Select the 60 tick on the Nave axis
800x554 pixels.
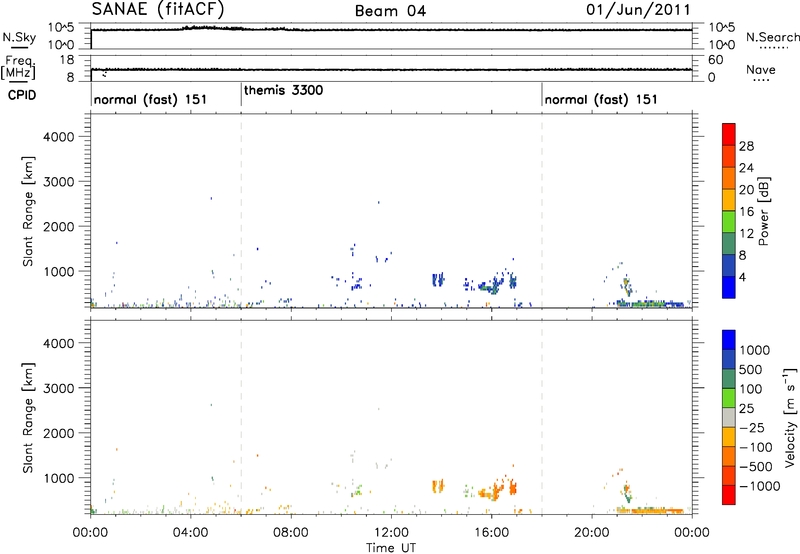click(715, 60)
